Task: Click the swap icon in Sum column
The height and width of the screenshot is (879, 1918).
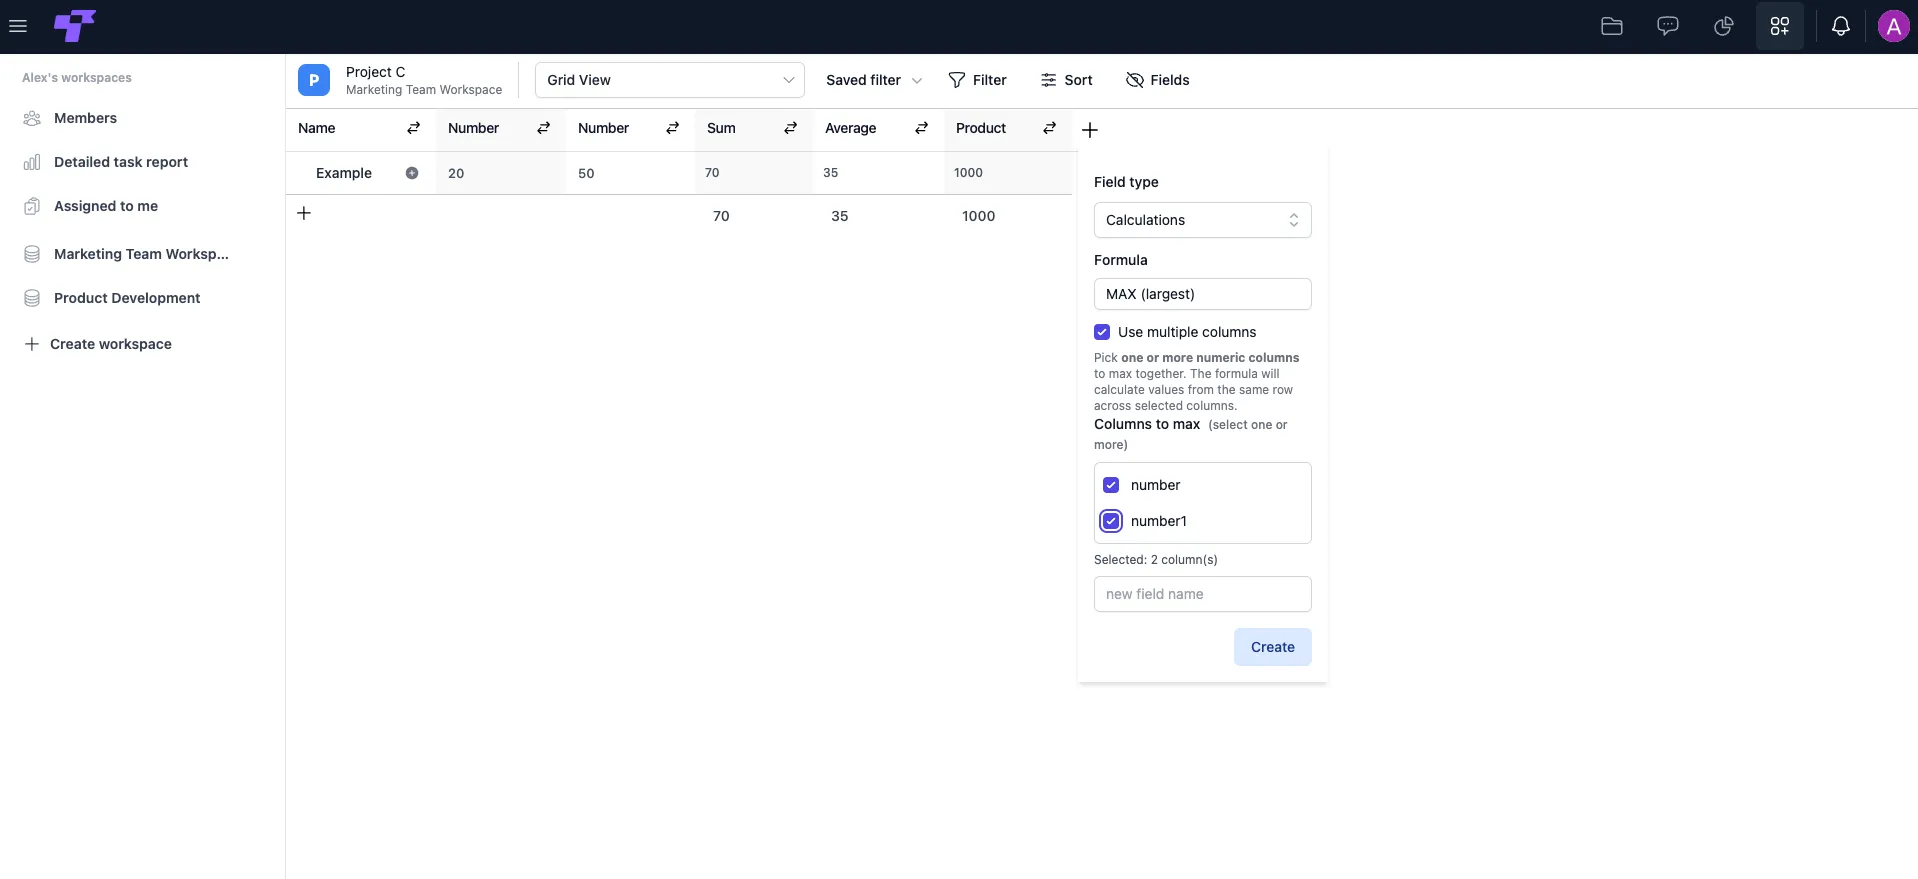Action: point(790,128)
